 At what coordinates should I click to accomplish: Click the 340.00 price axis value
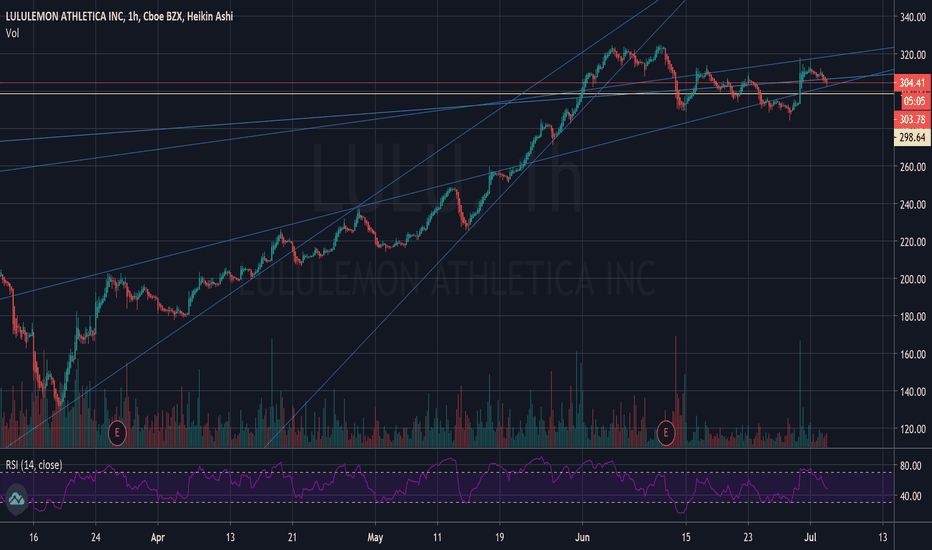coord(912,17)
